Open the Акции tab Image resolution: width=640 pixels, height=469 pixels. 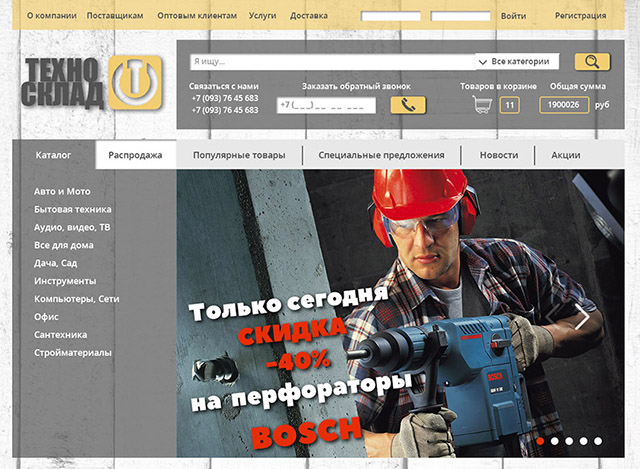566,155
